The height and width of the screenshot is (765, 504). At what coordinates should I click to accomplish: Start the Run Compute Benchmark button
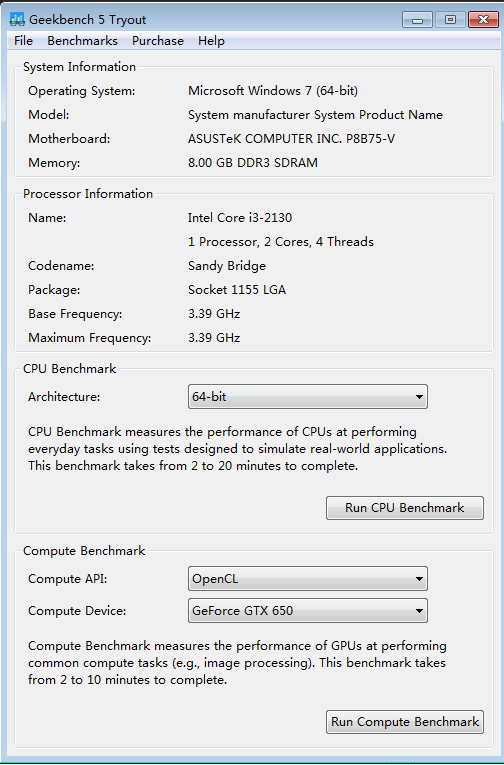click(x=405, y=722)
